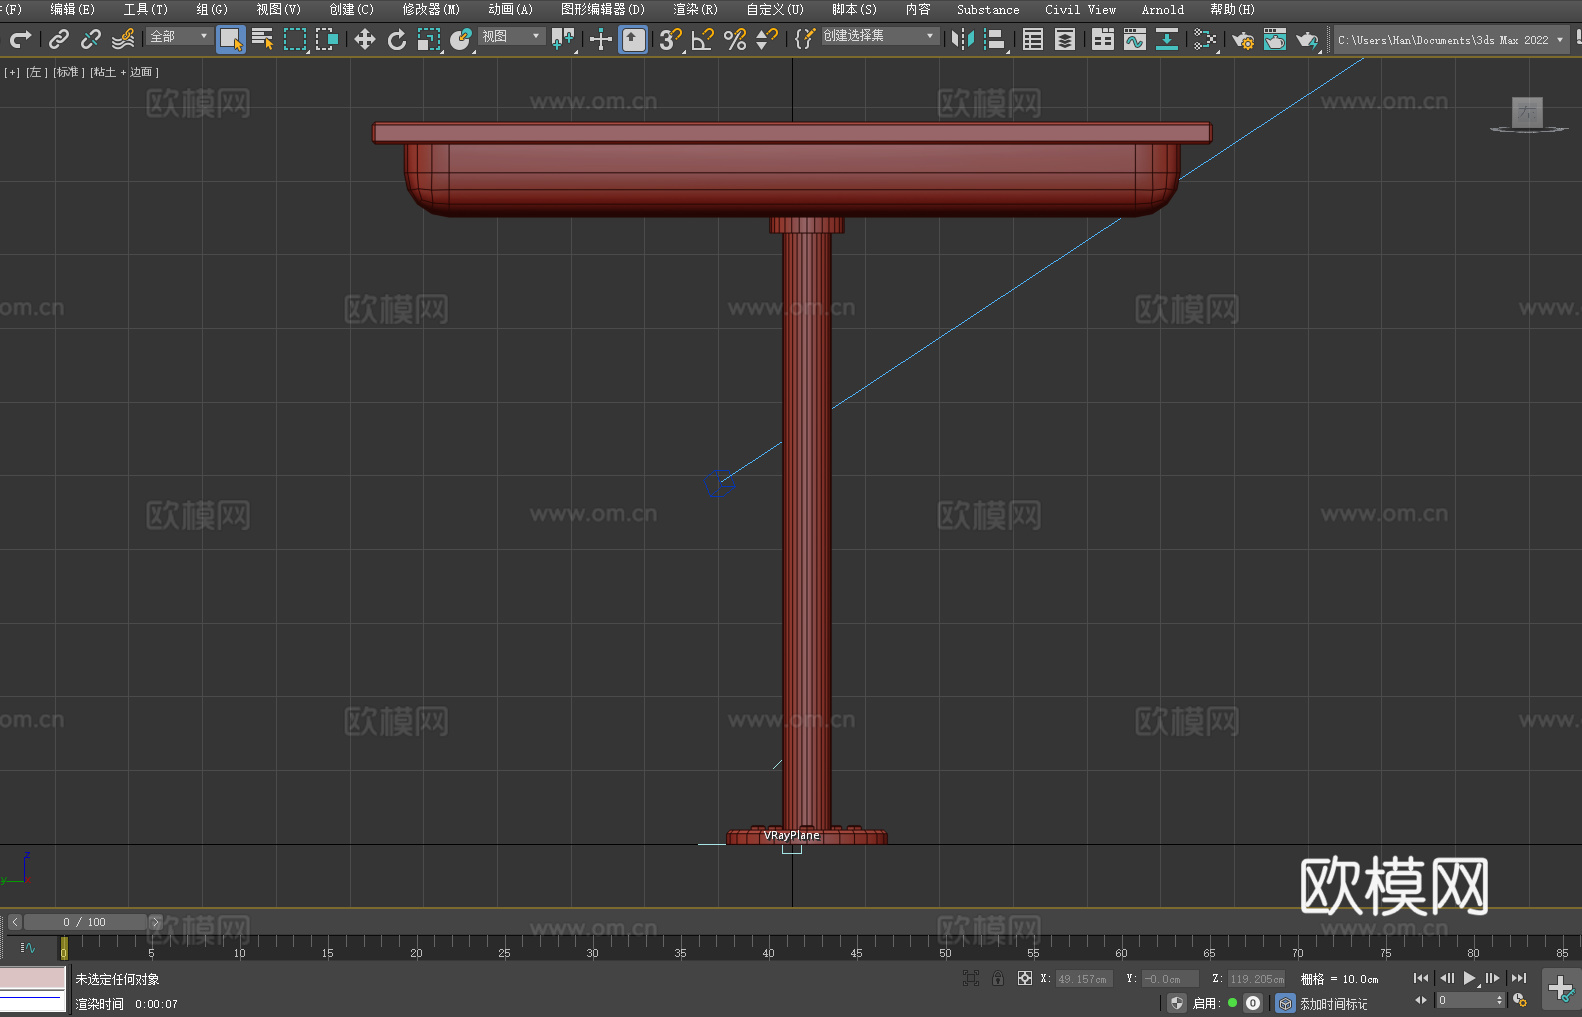Open the Render Setup teapot icon
1582x1017 pixels.
[x=1242, y=40]
